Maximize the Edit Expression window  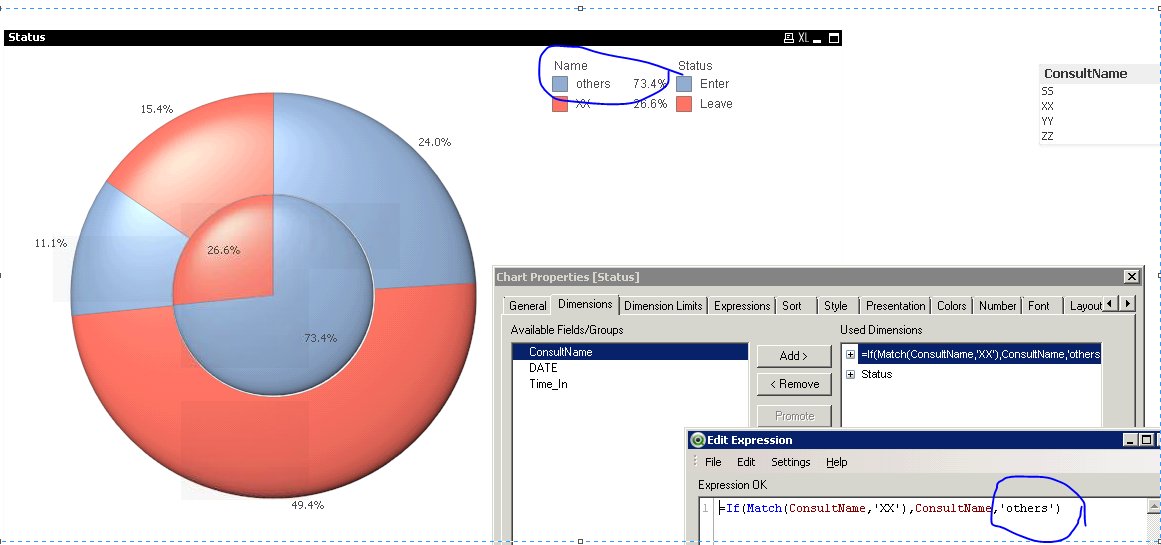pyautogui.click(x=1146, y=440)
